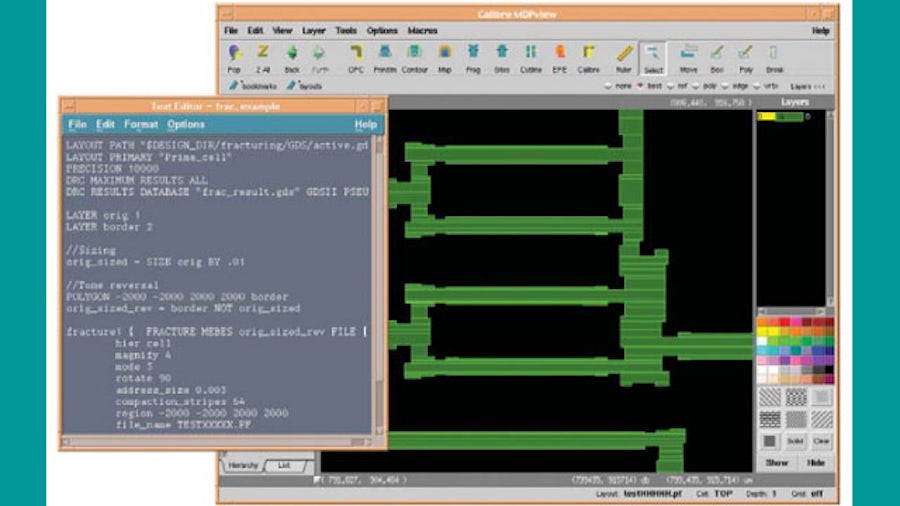Viewport: 900px width, 506px height.
Task: Open the Calibre tool icon
Action: pyautogui.click(x=588, y=59)
